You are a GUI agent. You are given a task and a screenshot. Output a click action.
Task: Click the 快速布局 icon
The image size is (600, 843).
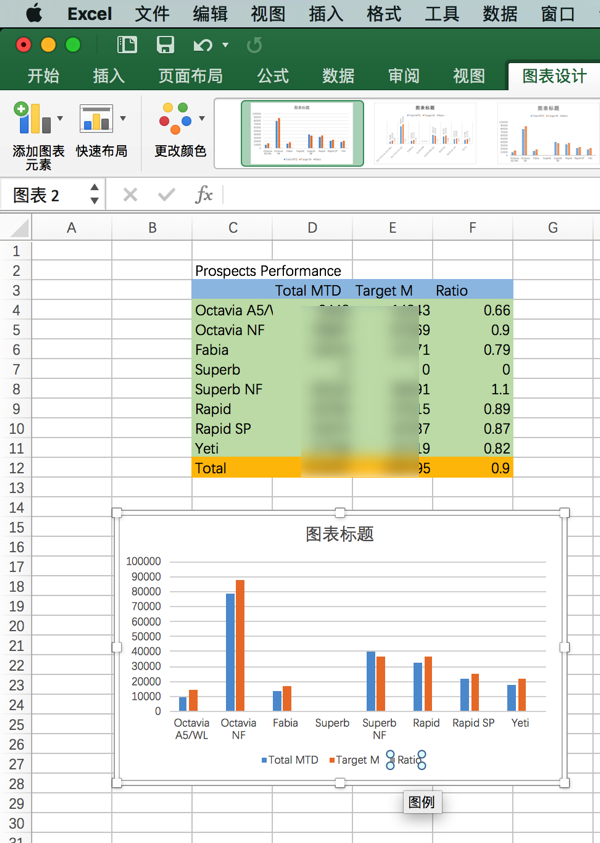pyautogui.click(x=96, y=118)
